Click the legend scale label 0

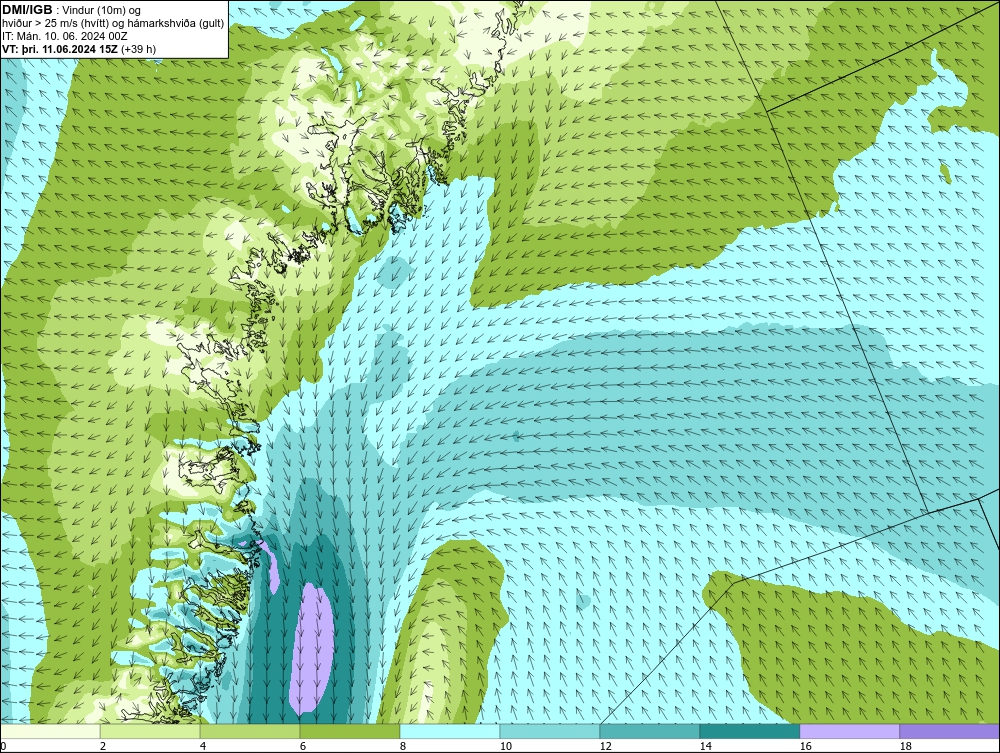click(4, 746)
